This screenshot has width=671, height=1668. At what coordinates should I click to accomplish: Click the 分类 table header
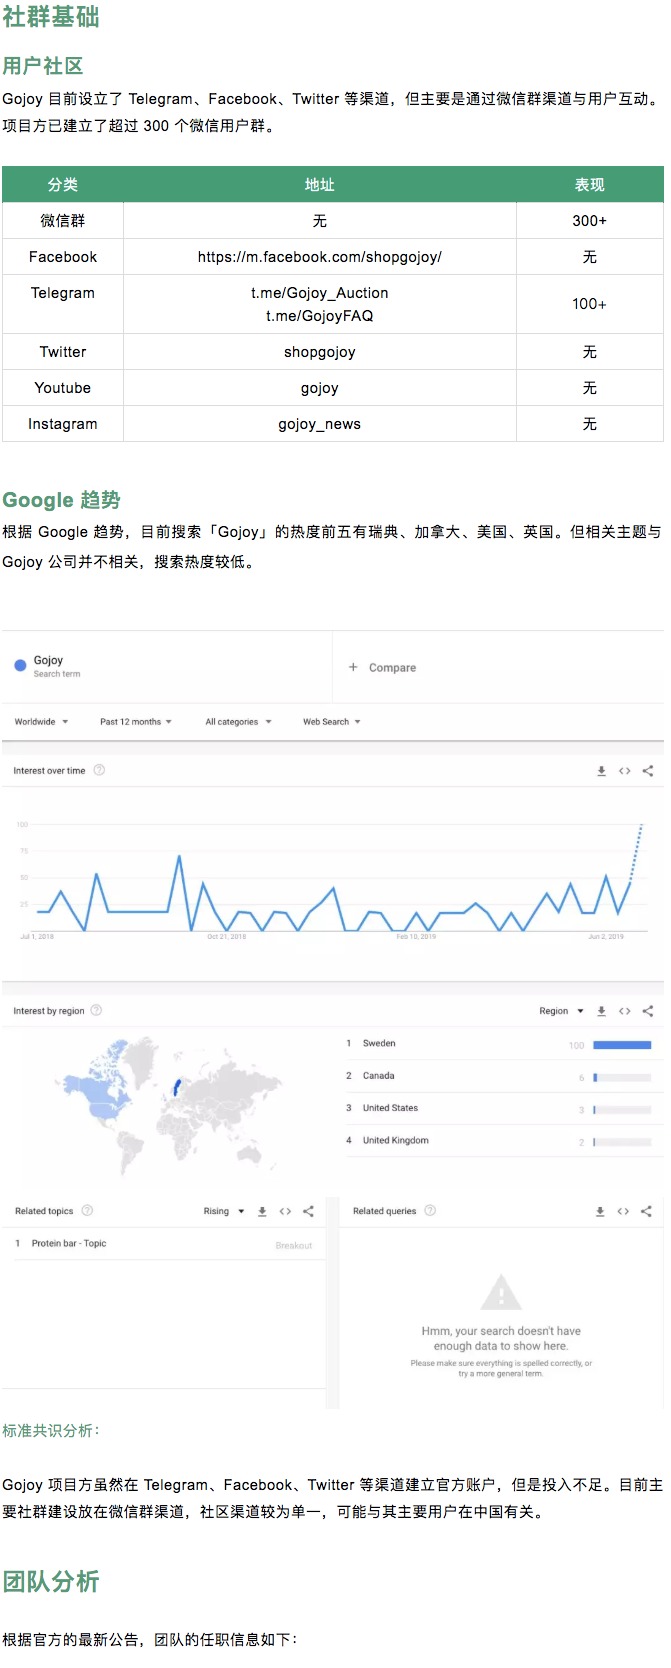pyautogui.click(x=63, y=185)
